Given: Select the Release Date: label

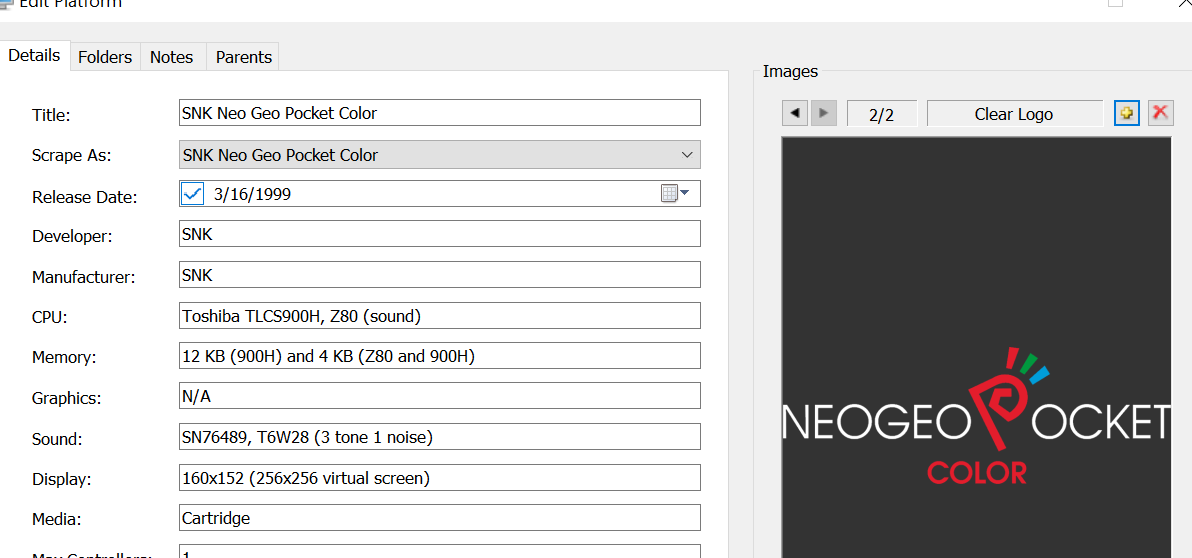Looking at the screenshot, I should 84,197.
